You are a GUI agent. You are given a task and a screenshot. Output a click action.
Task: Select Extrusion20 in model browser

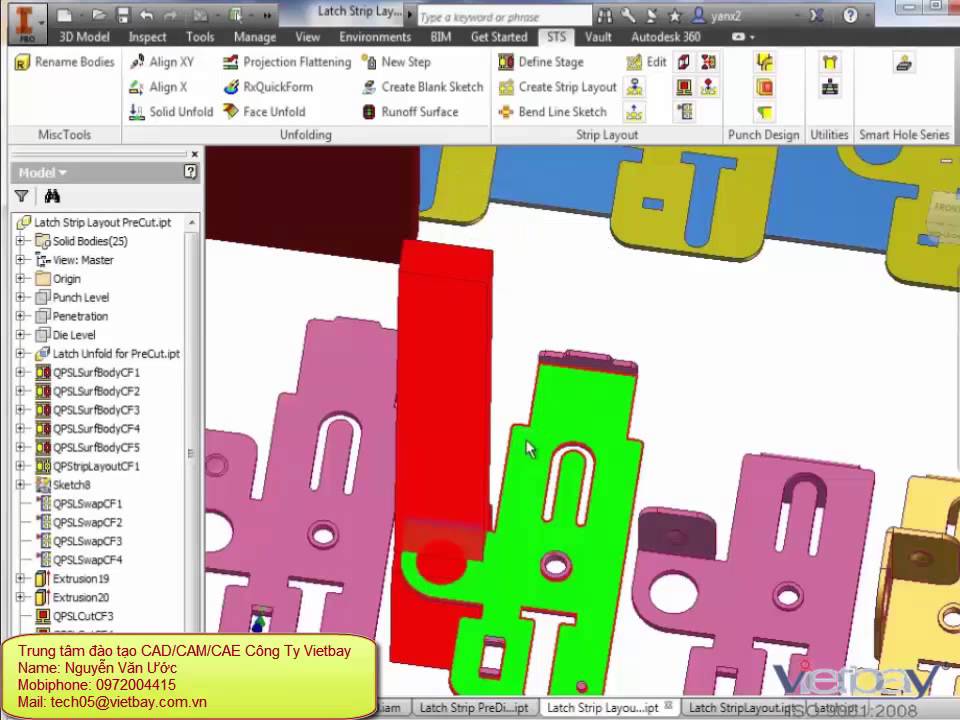point(72,597)
